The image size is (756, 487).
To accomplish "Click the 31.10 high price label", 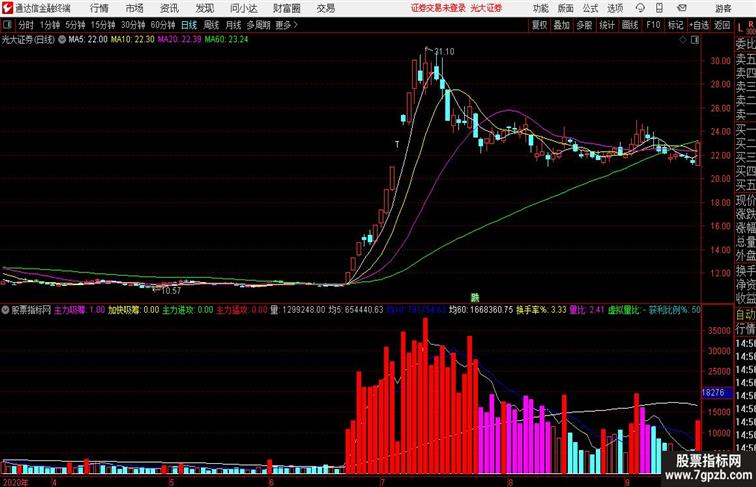I will 444,52.
